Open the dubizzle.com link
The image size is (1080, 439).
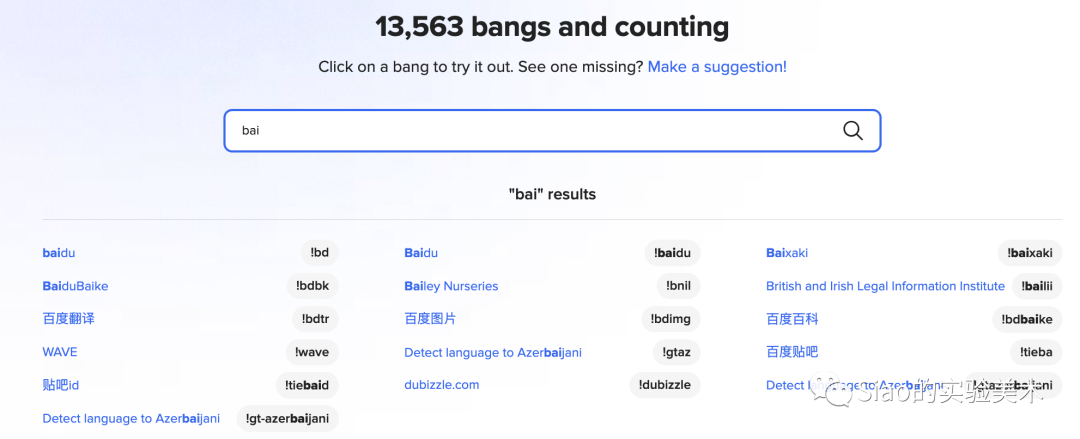pyautogui.click(x=442, y=385)
